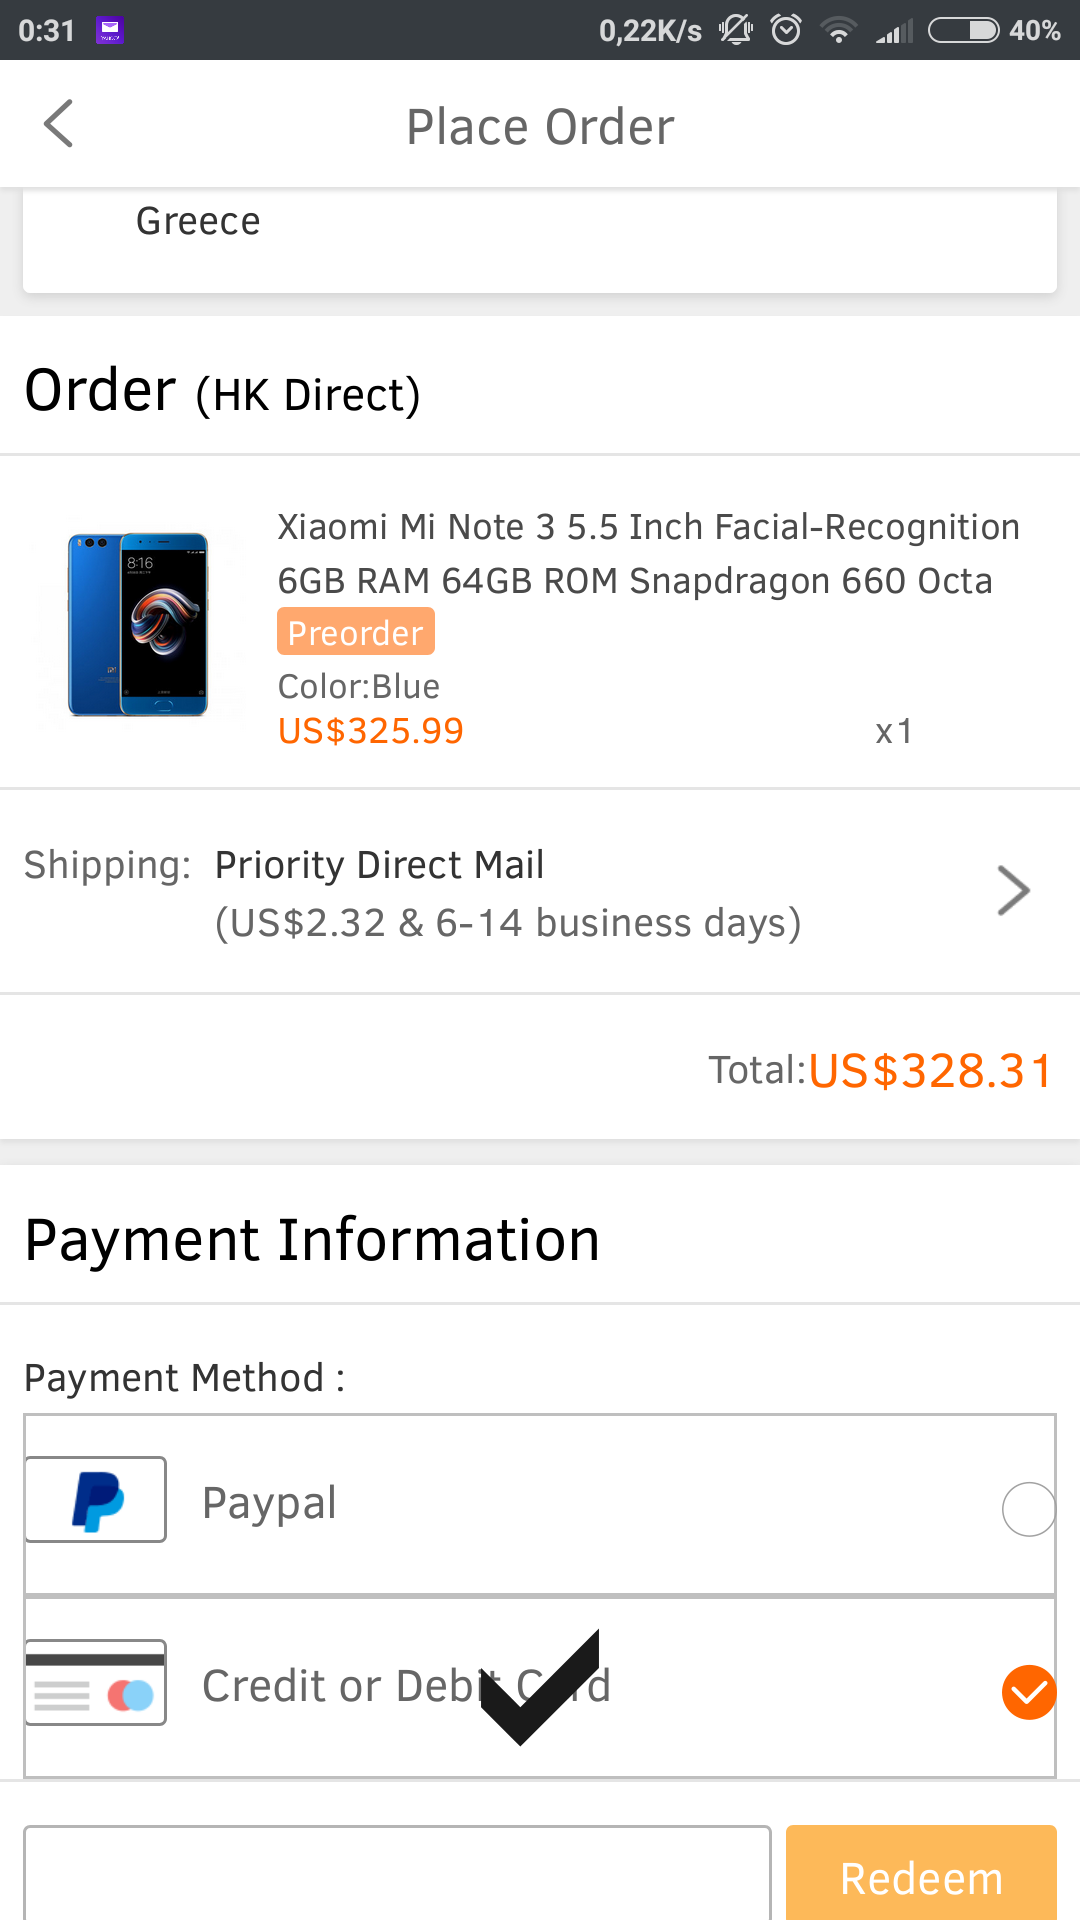
Task: Tap the Greece address card
Action: [540, 240]
